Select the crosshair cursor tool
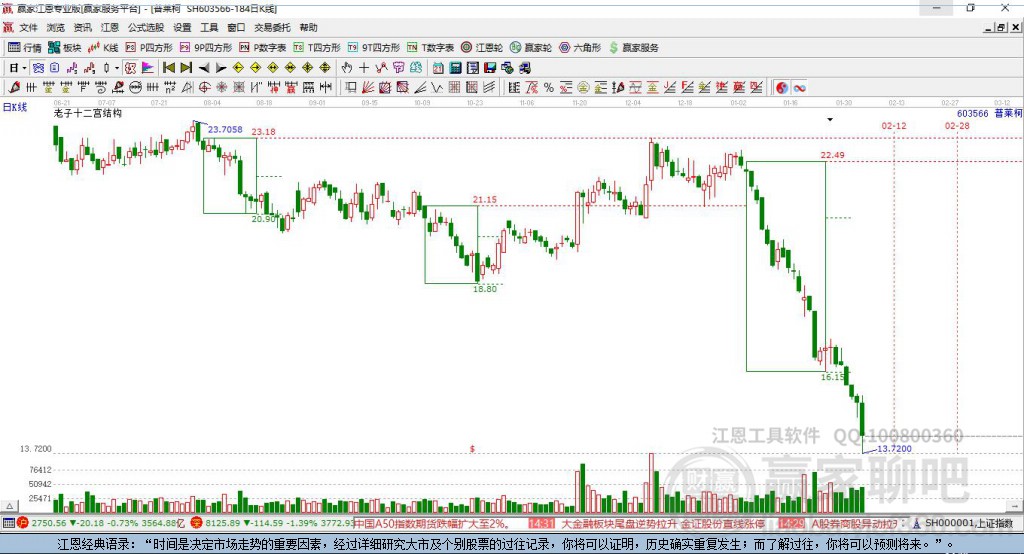The image size is (1024, 554). (364, 67)
